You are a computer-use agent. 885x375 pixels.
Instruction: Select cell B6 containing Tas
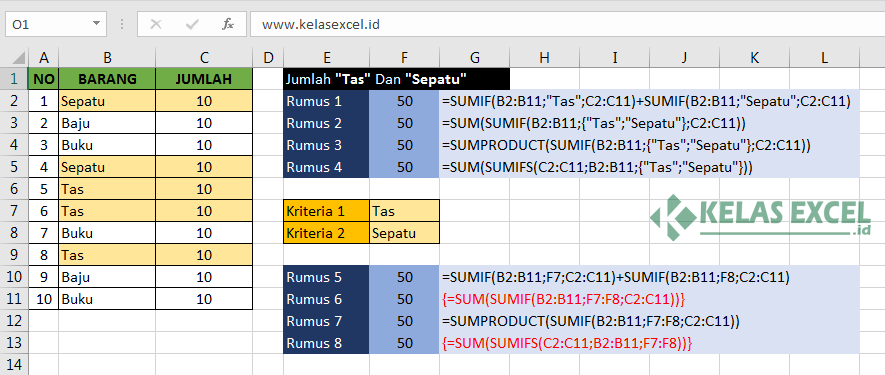tap(107, 189)
